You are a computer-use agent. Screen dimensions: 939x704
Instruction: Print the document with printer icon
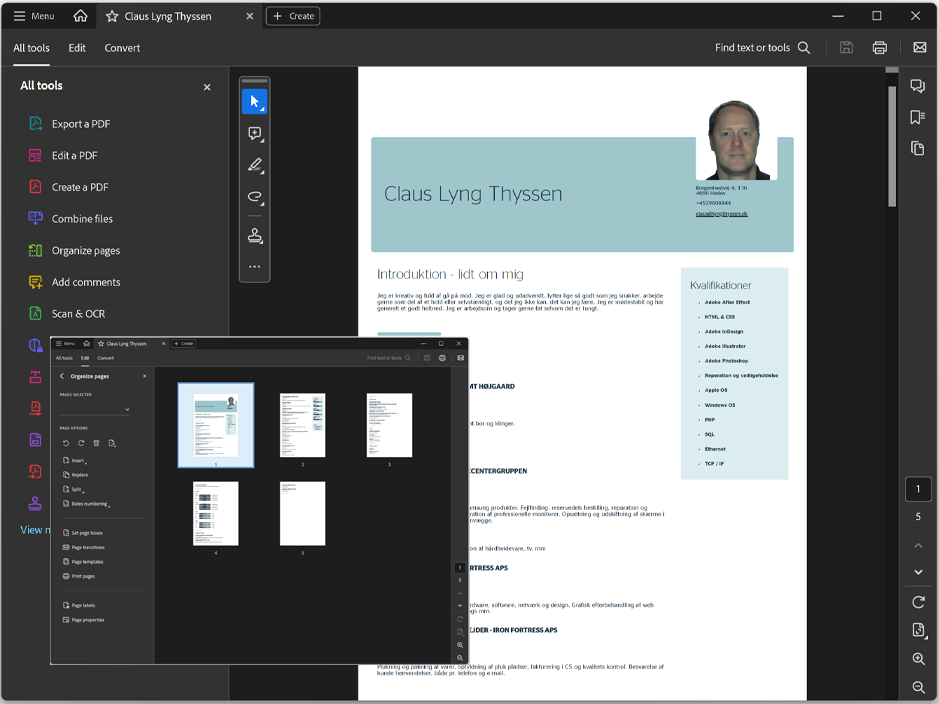tap(879, 48)
